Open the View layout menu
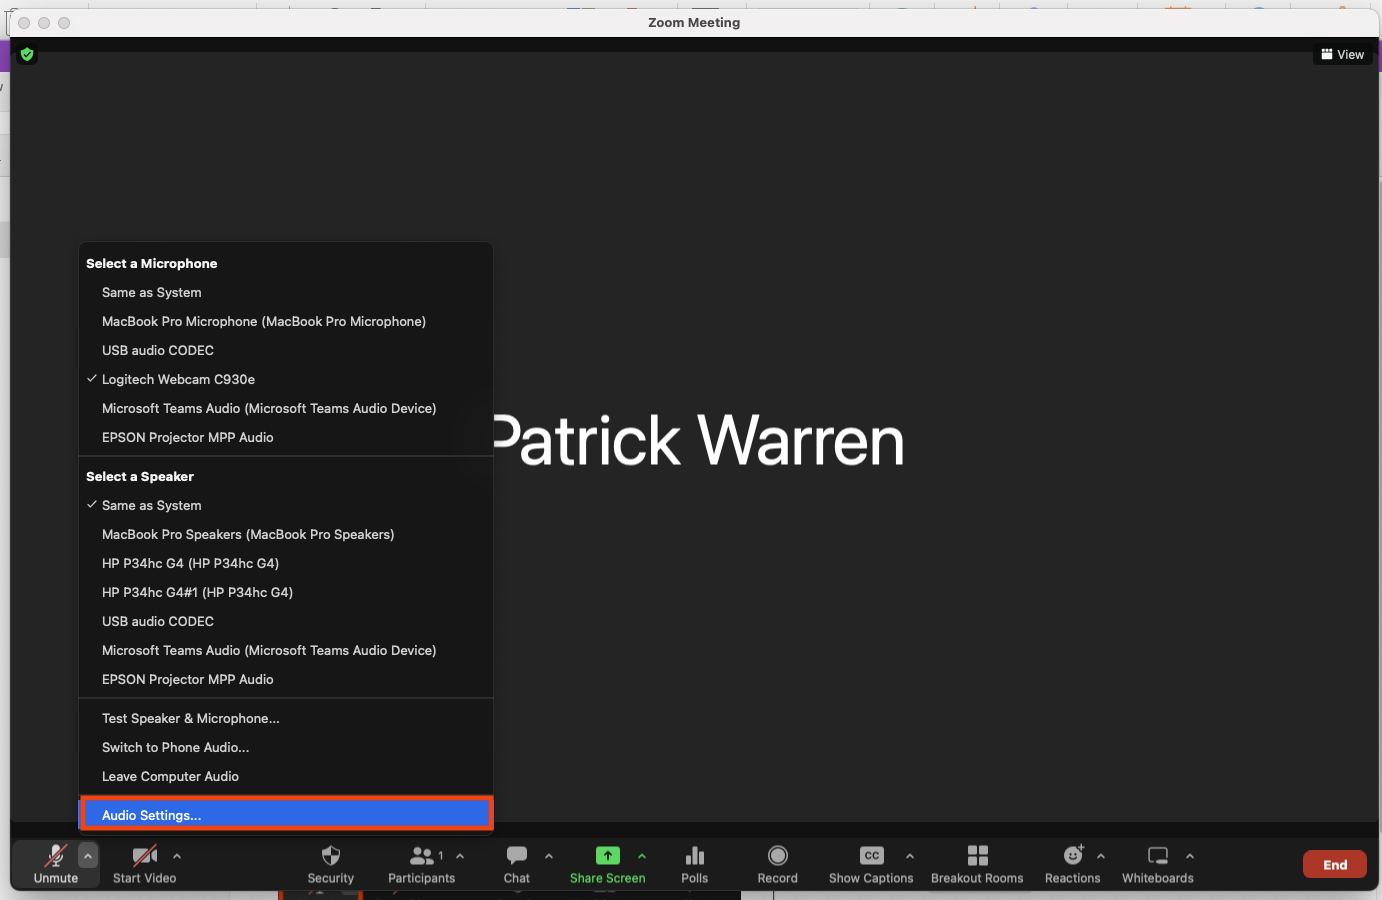The height and width of the screenshot is (900, 1382). [x=1342, y=54]
